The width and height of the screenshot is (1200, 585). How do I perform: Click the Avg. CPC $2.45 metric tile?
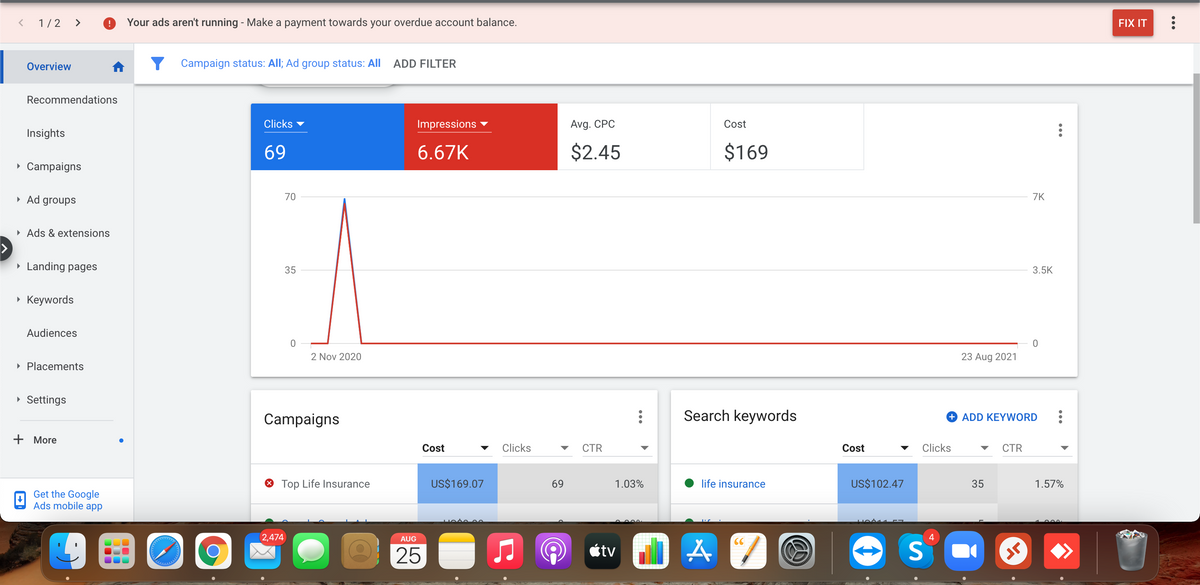tap(633, 137)
